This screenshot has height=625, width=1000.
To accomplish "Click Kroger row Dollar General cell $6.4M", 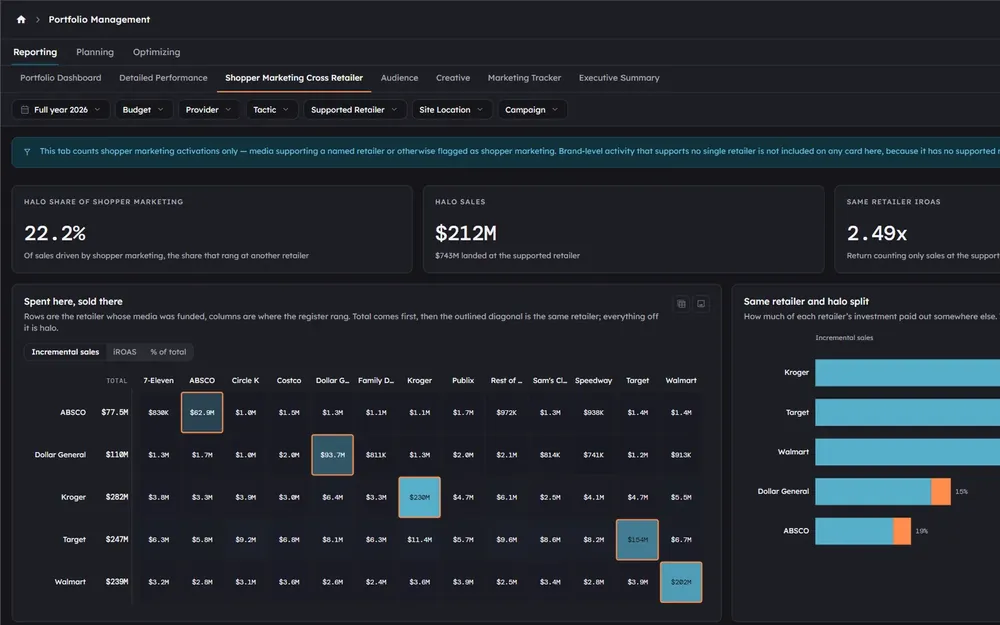I will click(332, 497).
